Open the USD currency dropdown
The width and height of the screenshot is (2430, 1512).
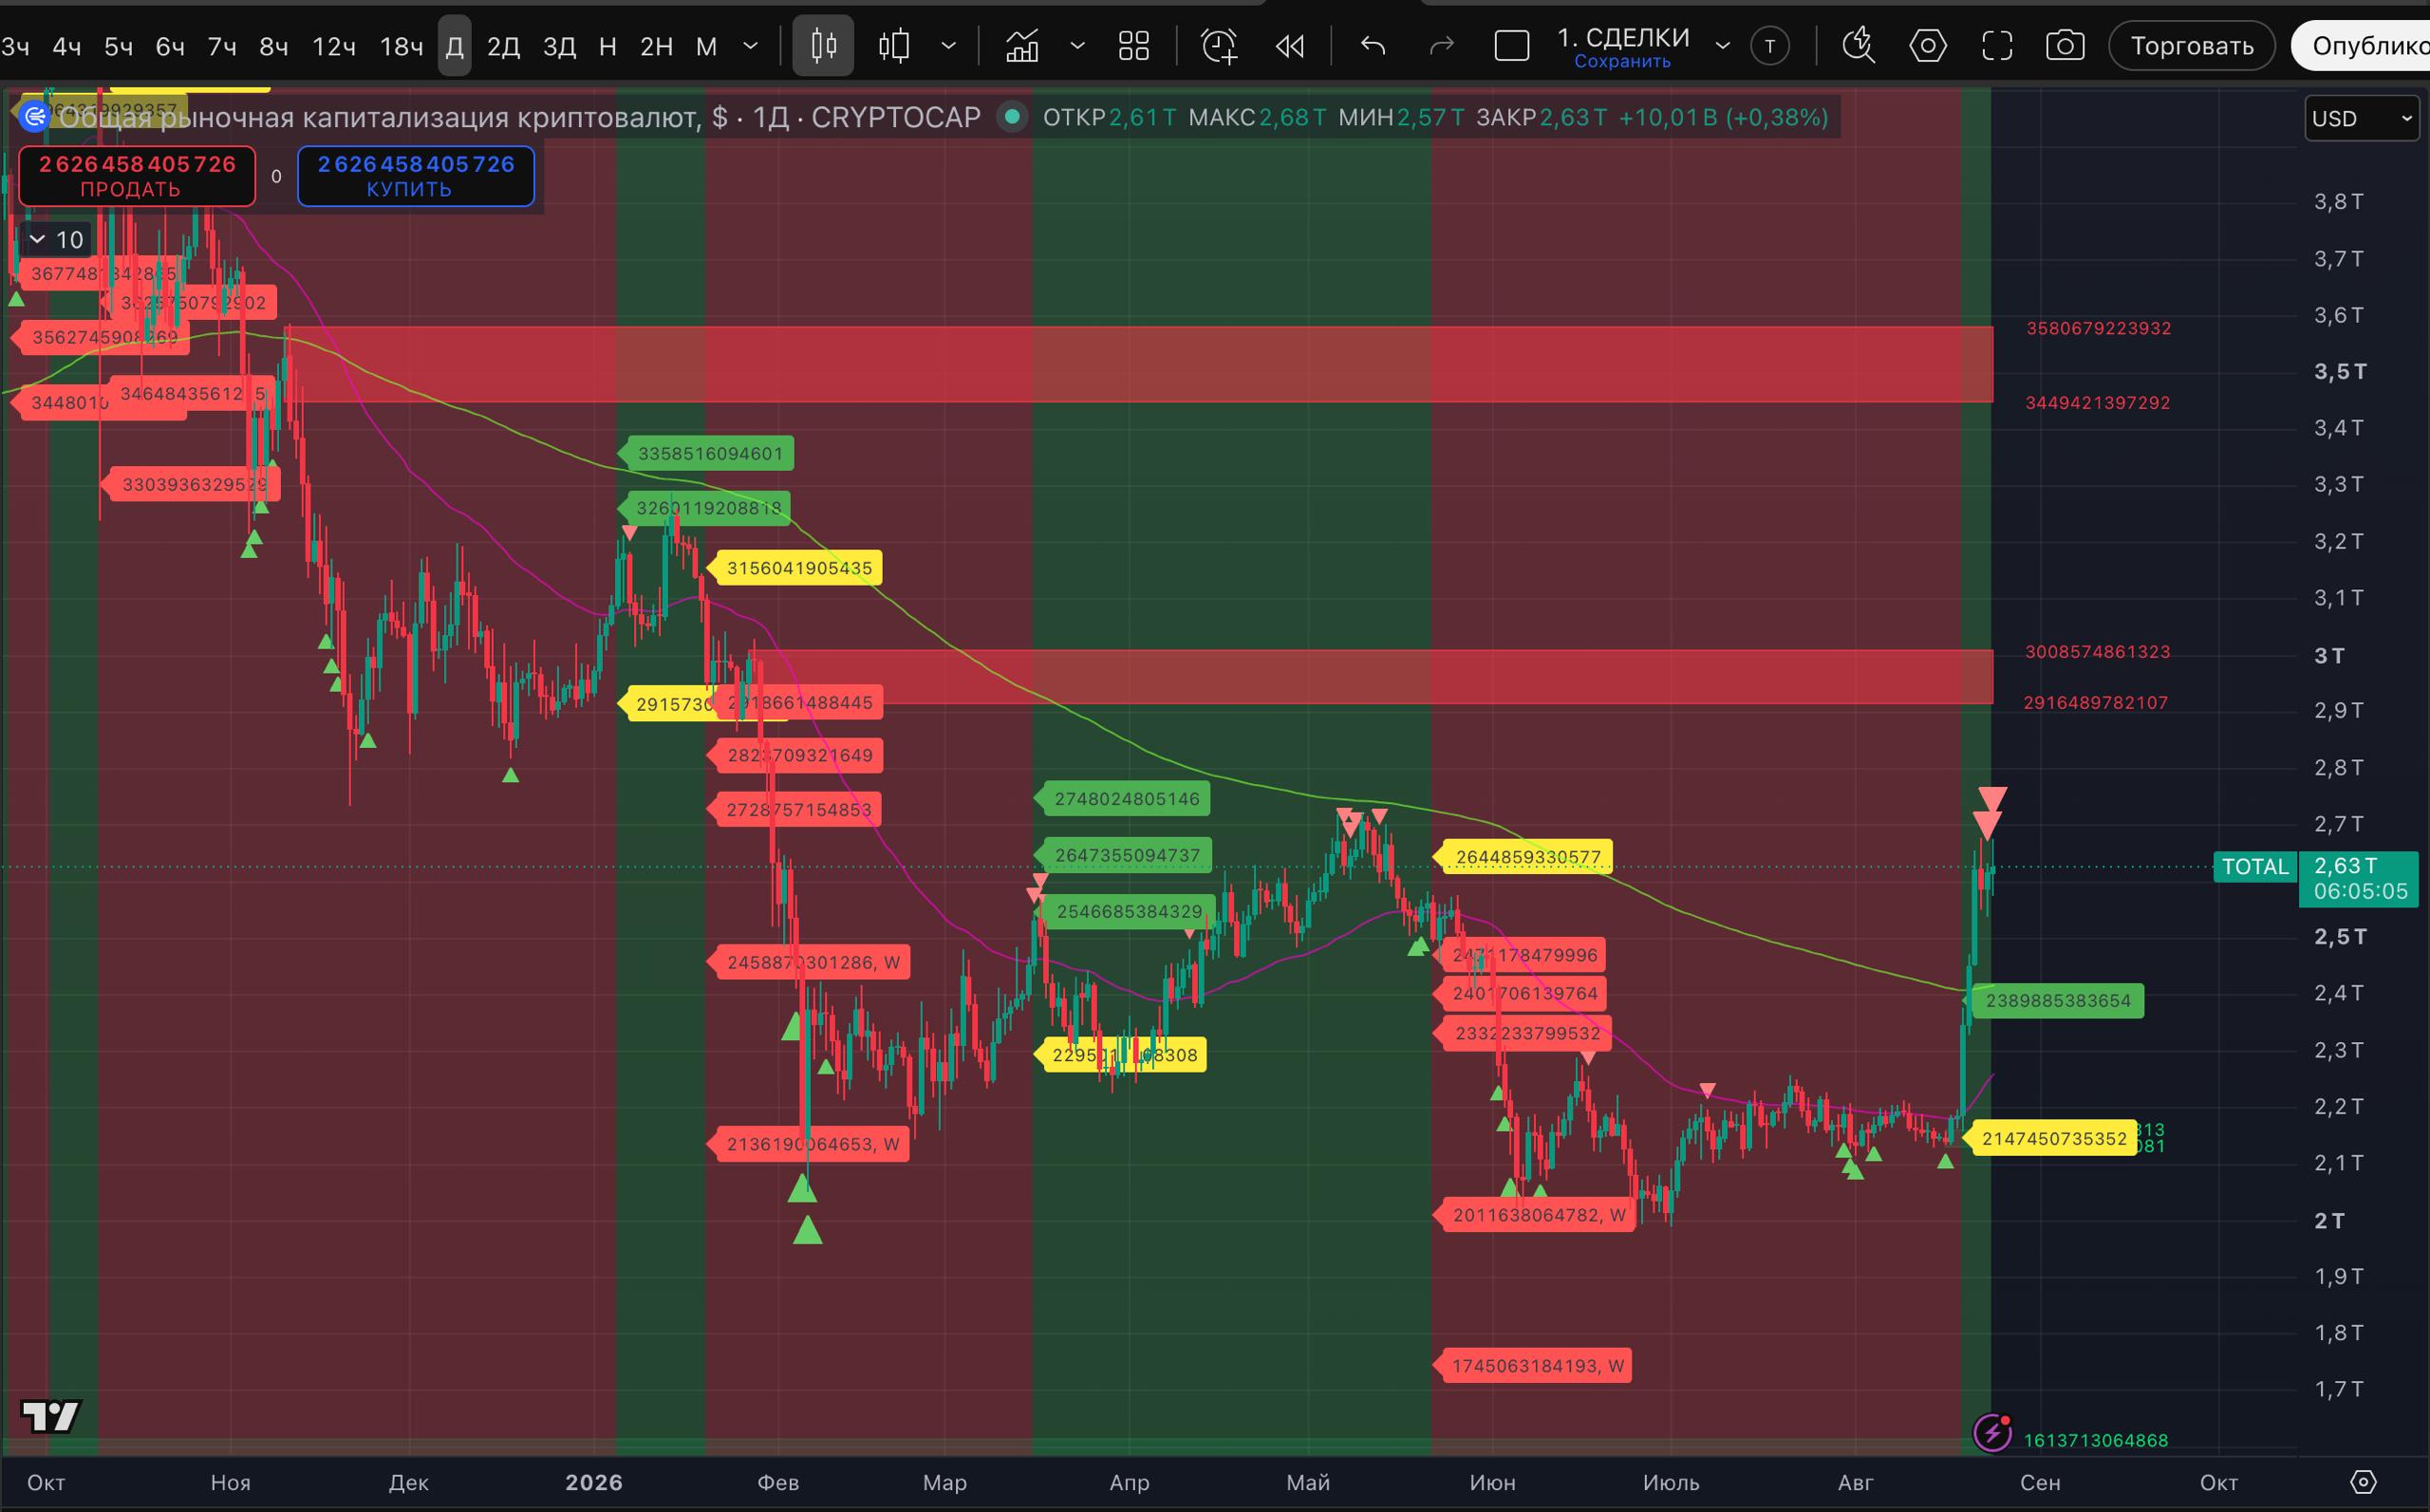[x=2361, y=119]
